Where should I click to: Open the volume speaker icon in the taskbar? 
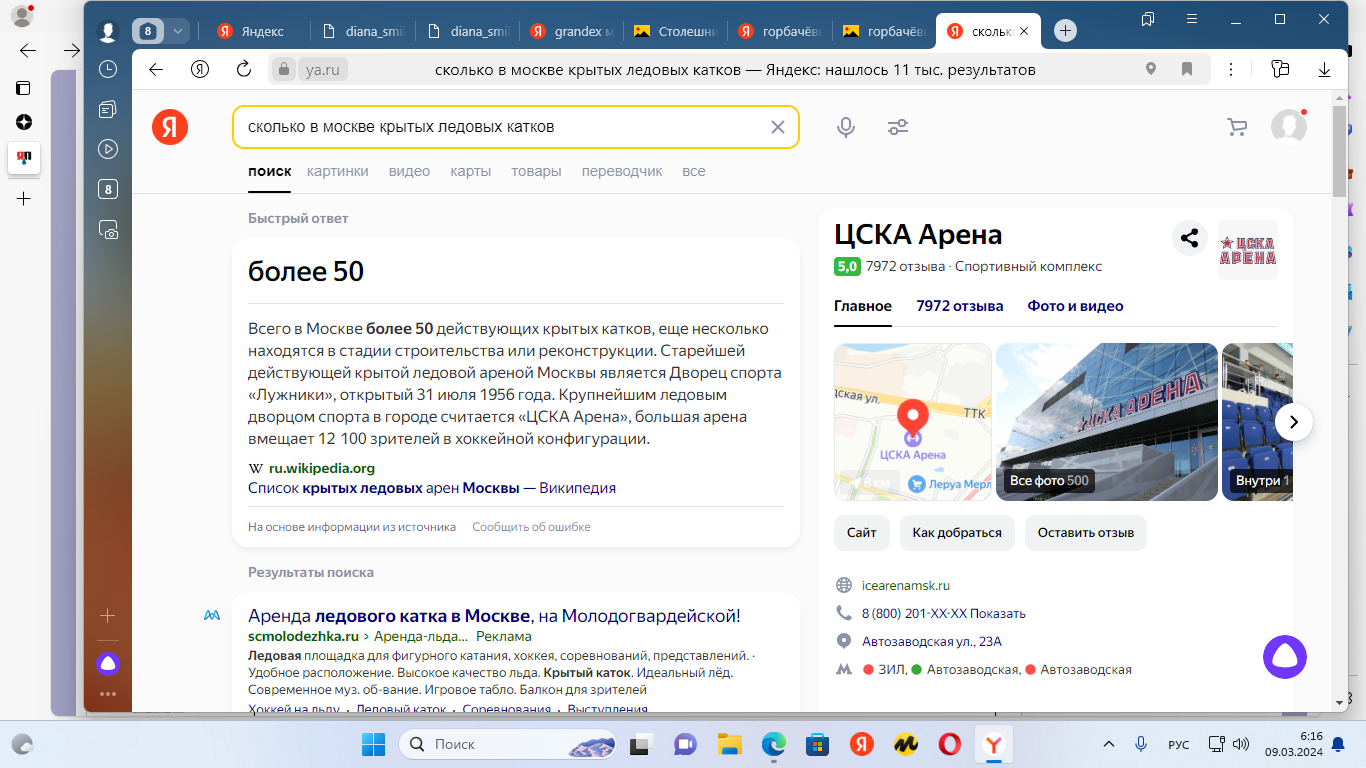(x=1241, y=744)
